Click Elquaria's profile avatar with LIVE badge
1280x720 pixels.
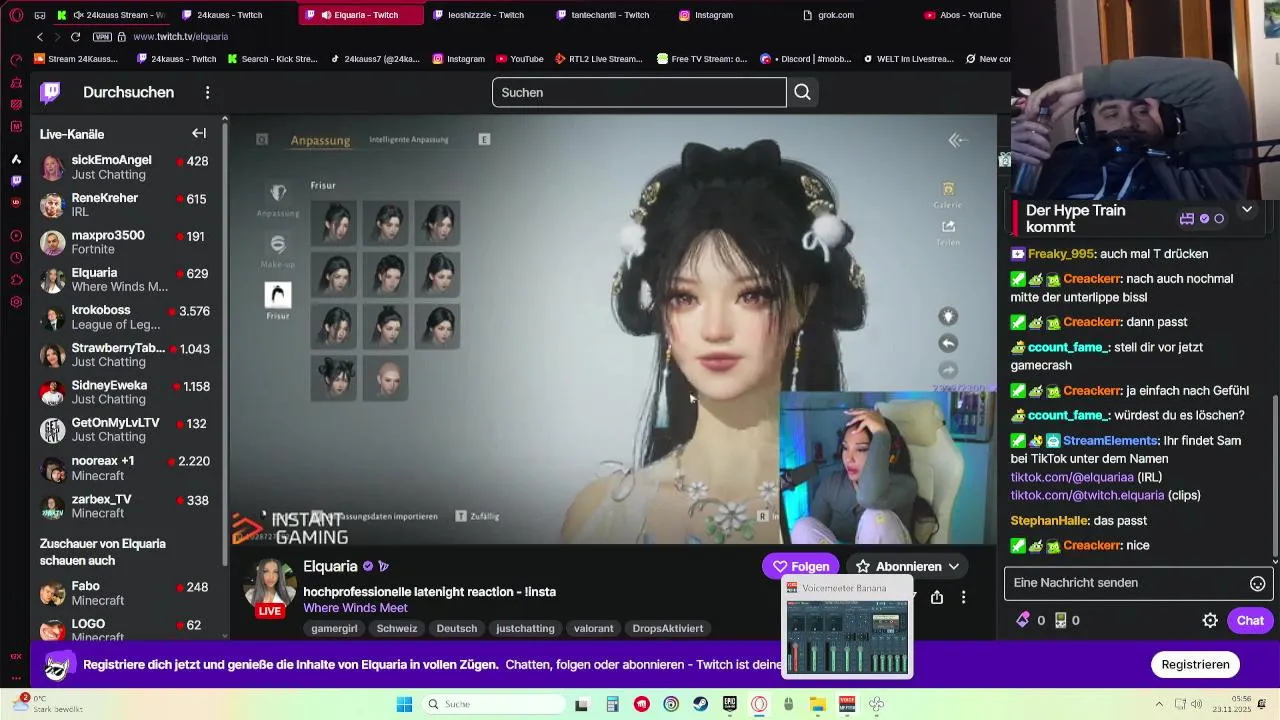point(270,587)
